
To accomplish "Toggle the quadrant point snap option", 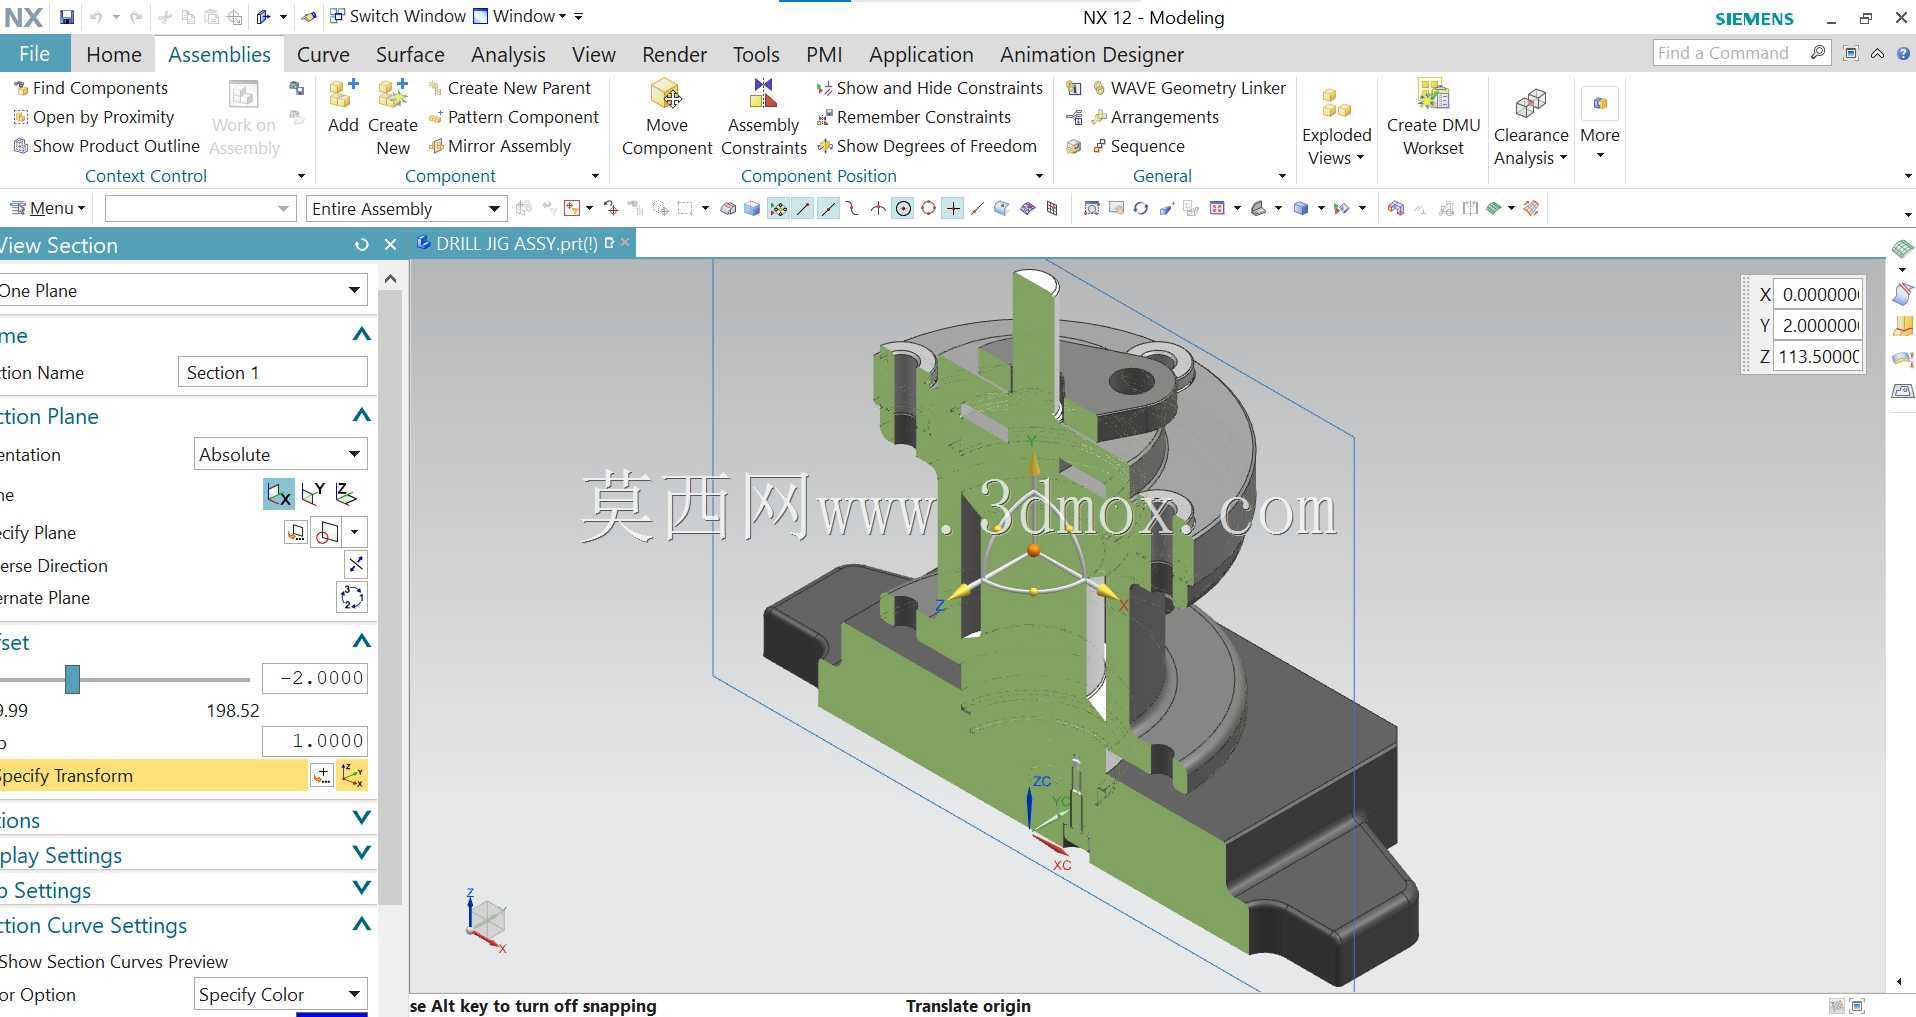I will pos(928,208).
